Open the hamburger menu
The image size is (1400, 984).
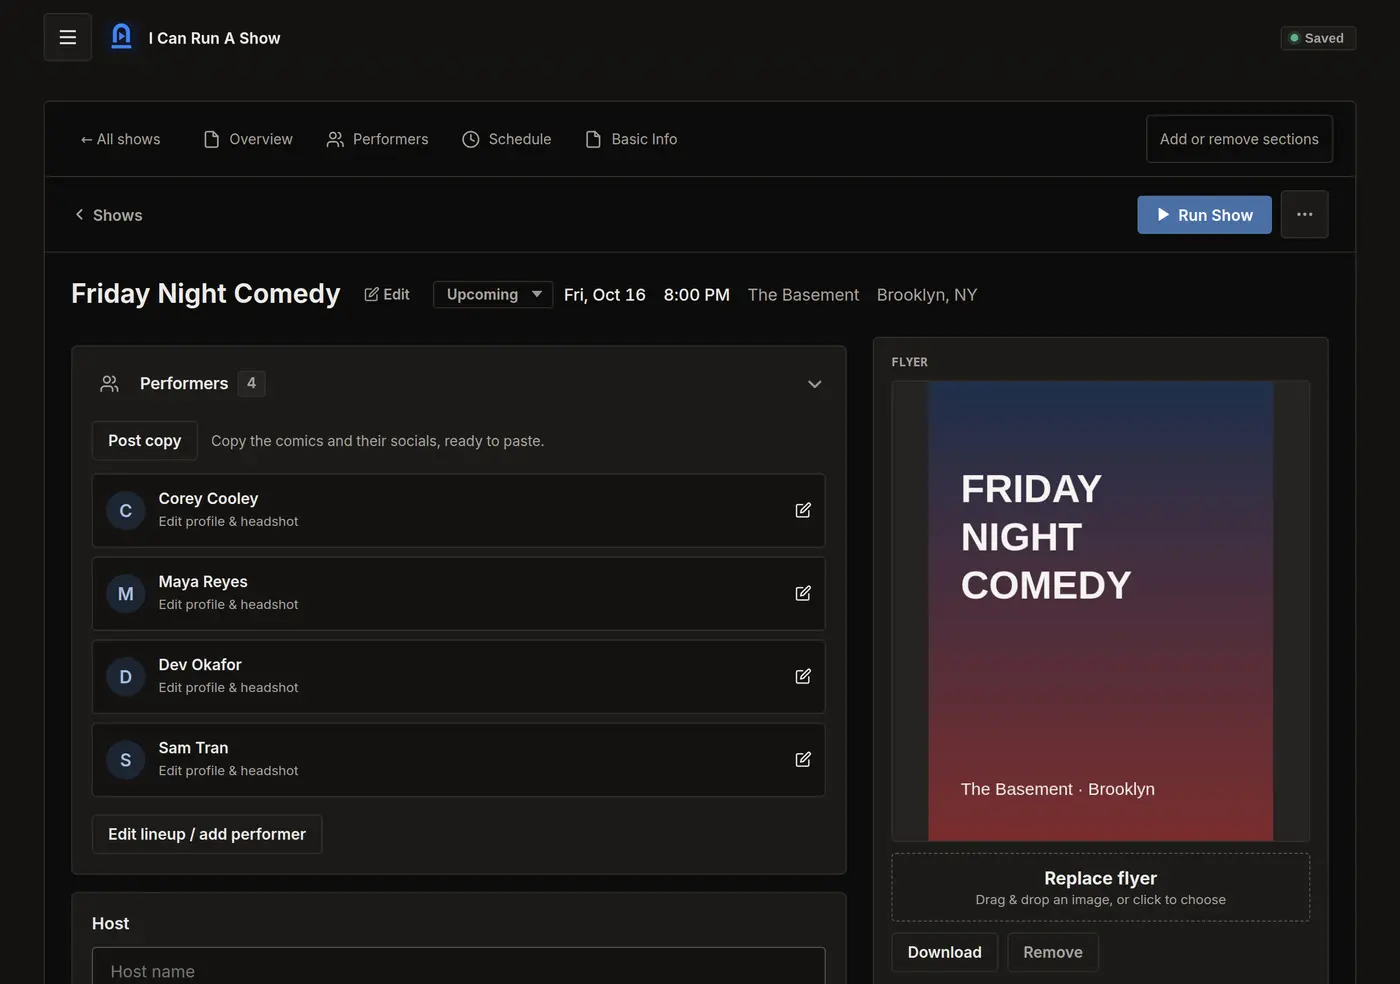(x=68, y=38)
